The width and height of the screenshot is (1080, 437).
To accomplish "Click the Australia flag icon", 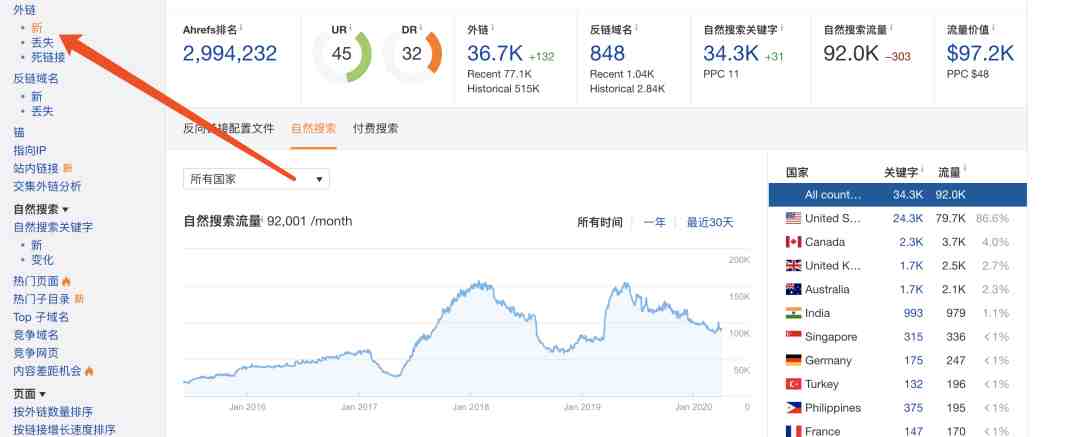I will pos(793,289).
